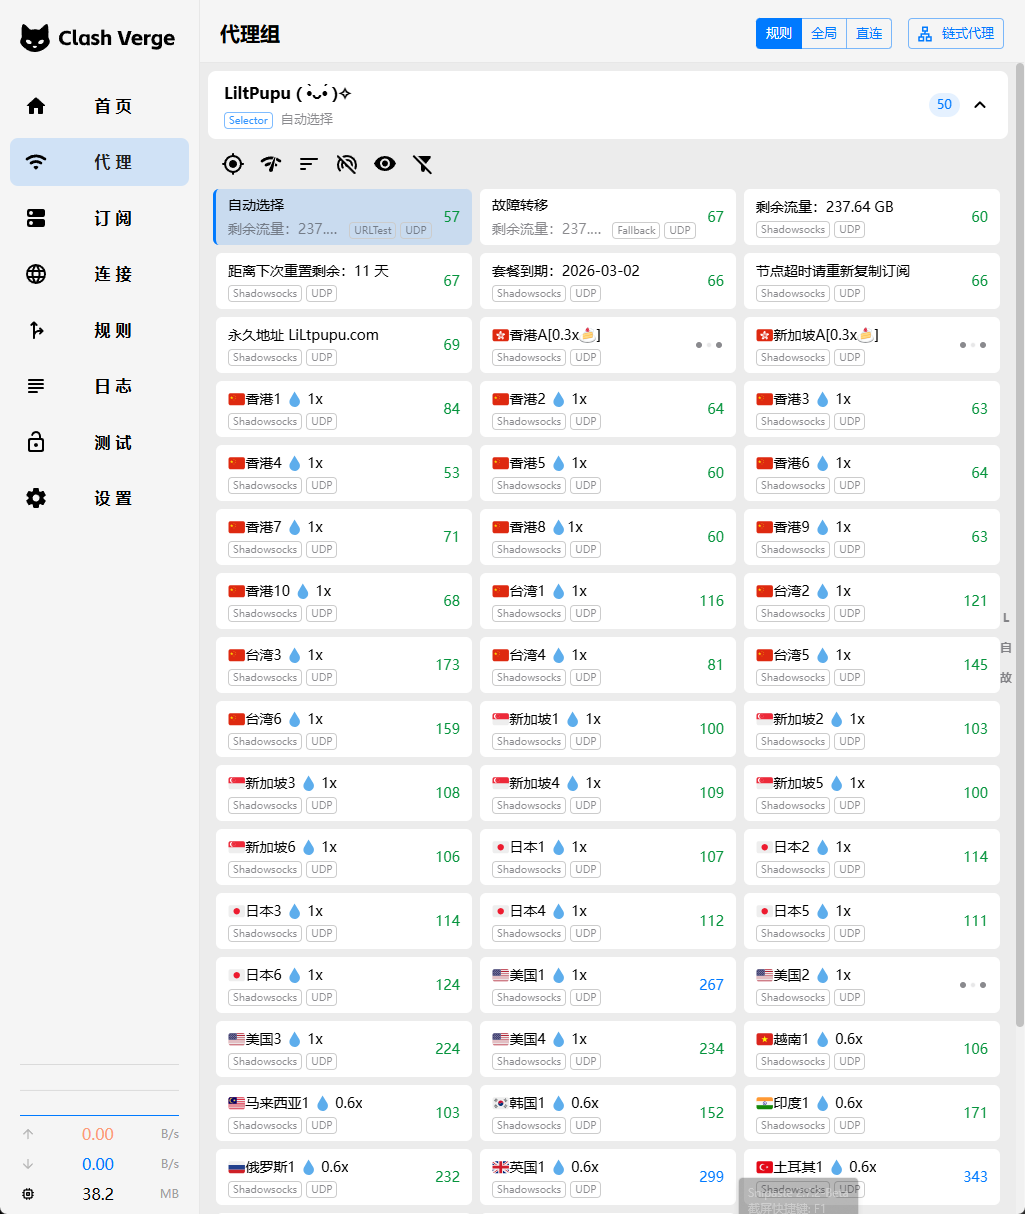Click the sort order lines icon
This screenshot has width=1025, height=1214.
[x=309, y=164]
